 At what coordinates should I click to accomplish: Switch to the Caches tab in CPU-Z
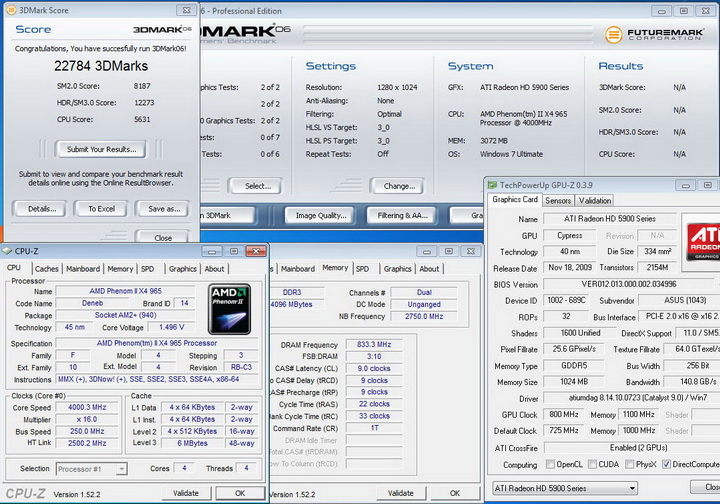(46, 269)
